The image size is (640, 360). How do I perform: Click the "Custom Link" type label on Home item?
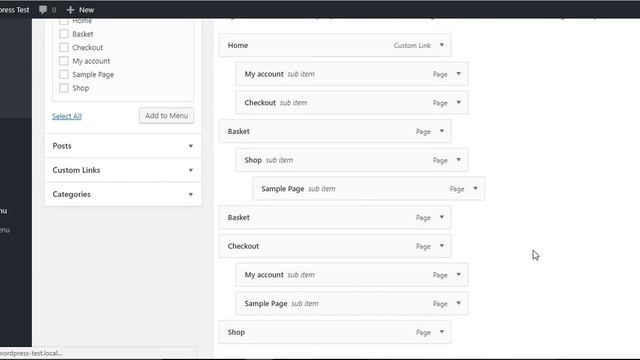pyautogui.click(x=412, y=45)
